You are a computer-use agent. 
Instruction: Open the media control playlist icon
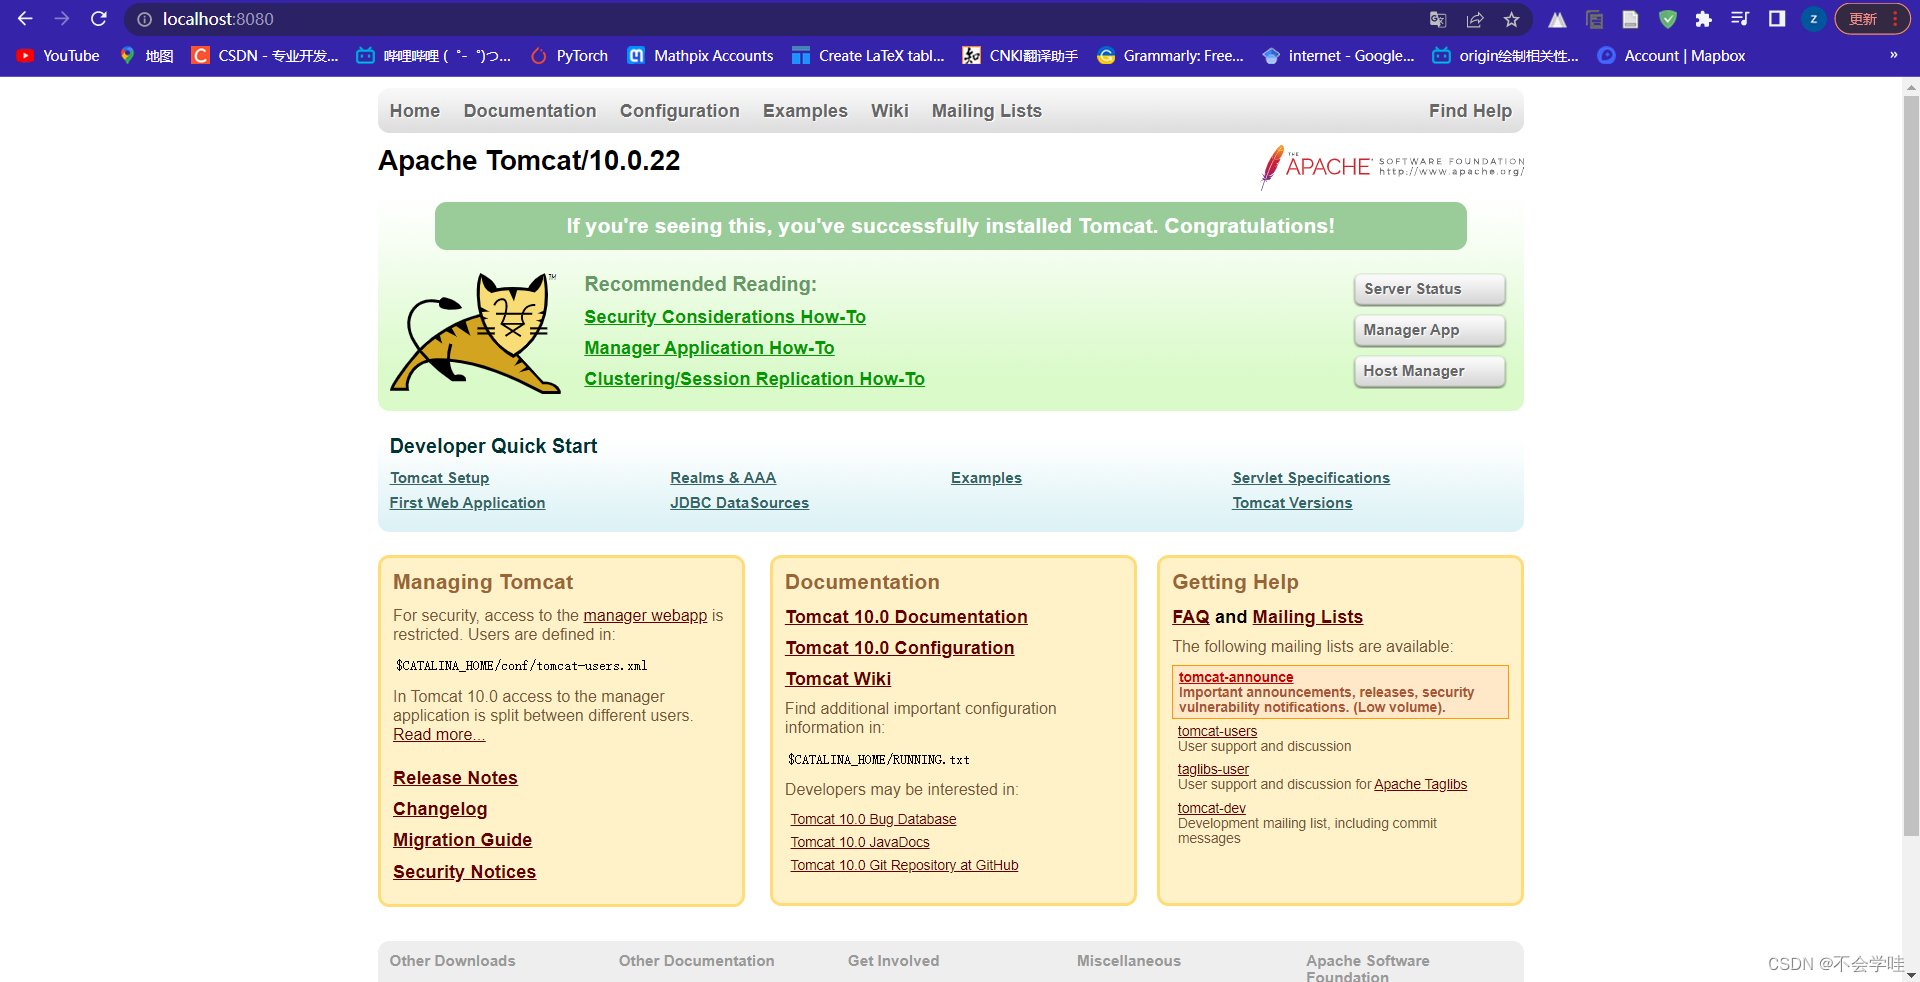(1740, 19)
